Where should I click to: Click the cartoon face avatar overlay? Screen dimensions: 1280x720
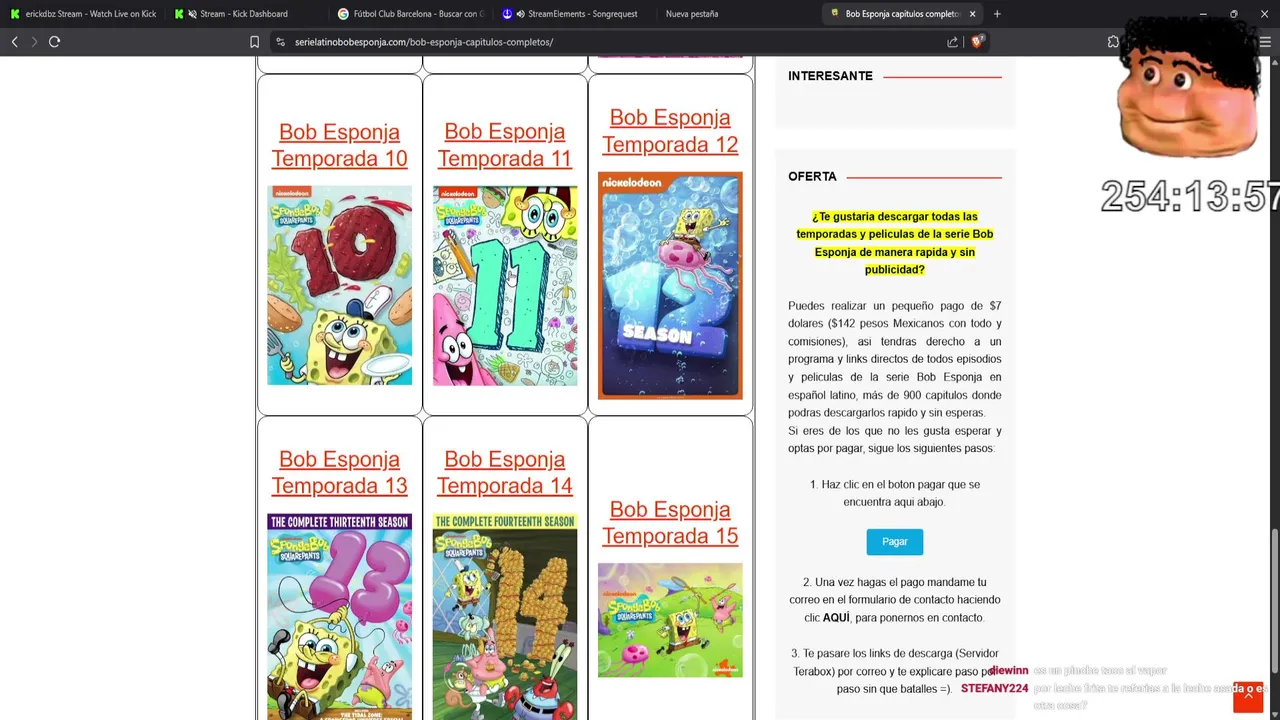(x=1189, y=88)
